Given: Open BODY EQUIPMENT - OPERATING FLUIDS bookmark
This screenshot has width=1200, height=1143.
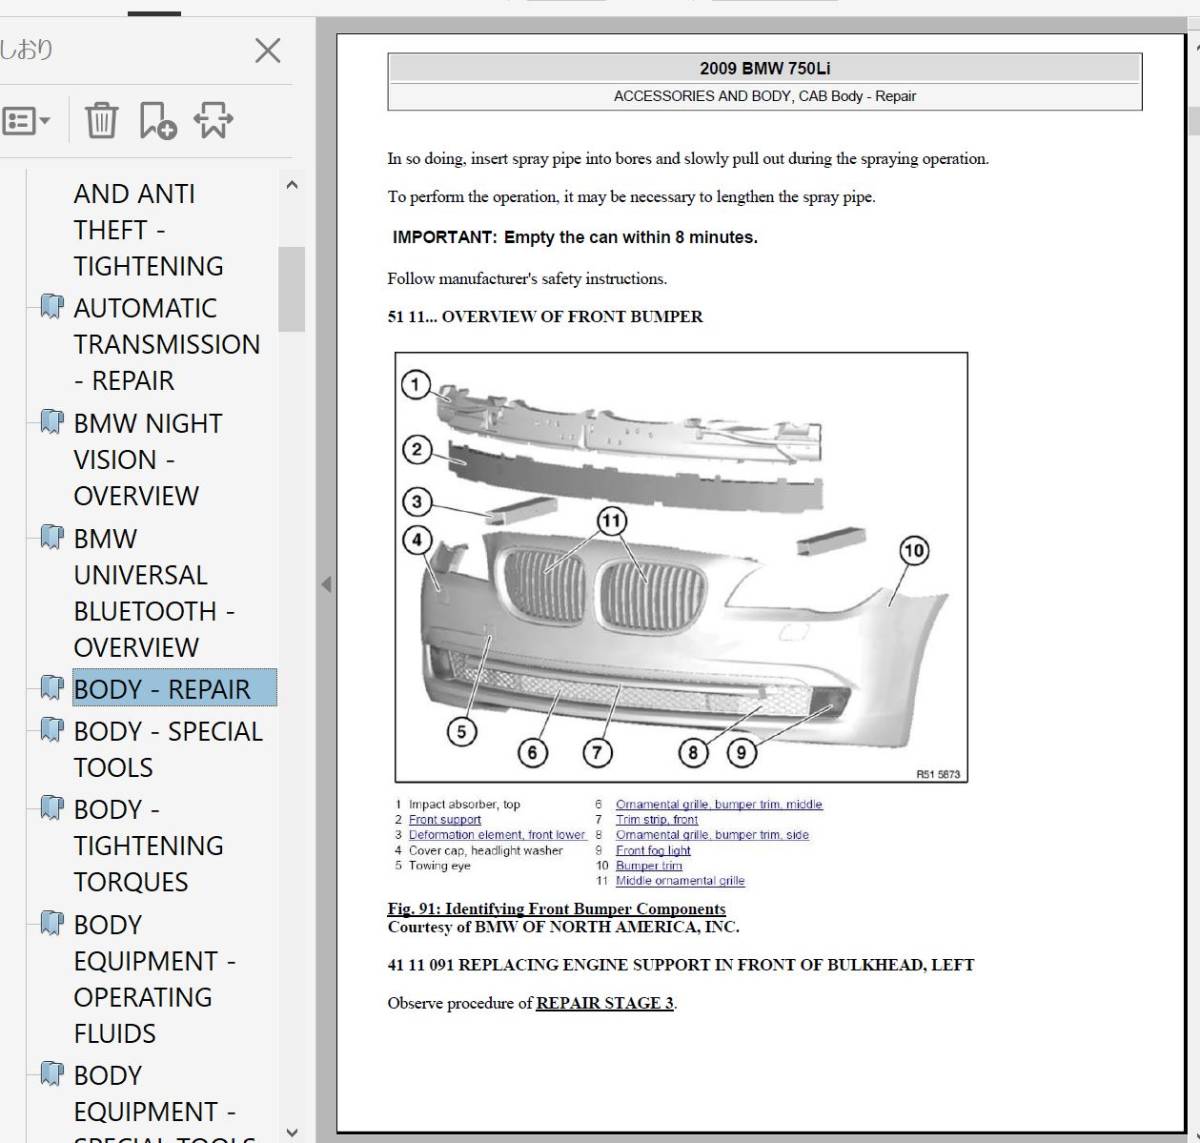Looking at the screenshot, I should tap(154, 979).
